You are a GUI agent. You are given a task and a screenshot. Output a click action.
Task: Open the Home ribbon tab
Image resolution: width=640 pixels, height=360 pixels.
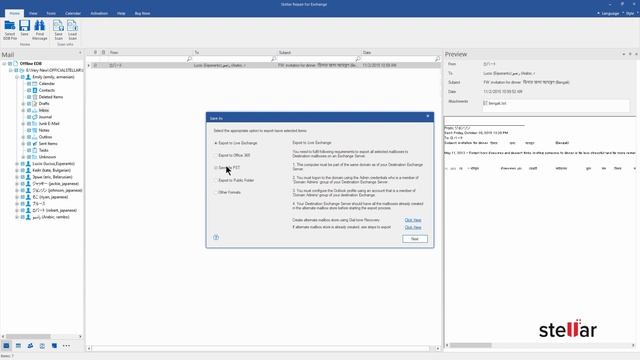(x=15, y=13)
